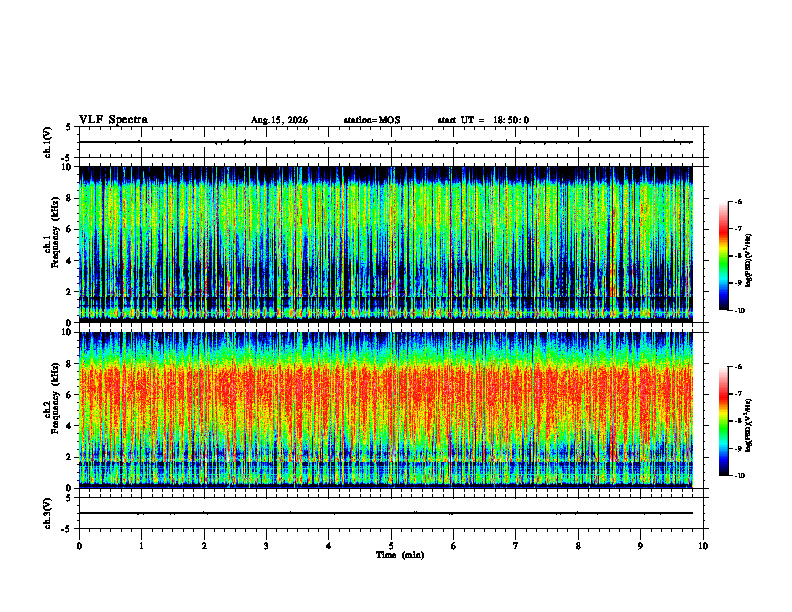Click the "2" kHz tick on ch.2 frequency axis
This screenshot has height=612, width=792.
(69, 457)
